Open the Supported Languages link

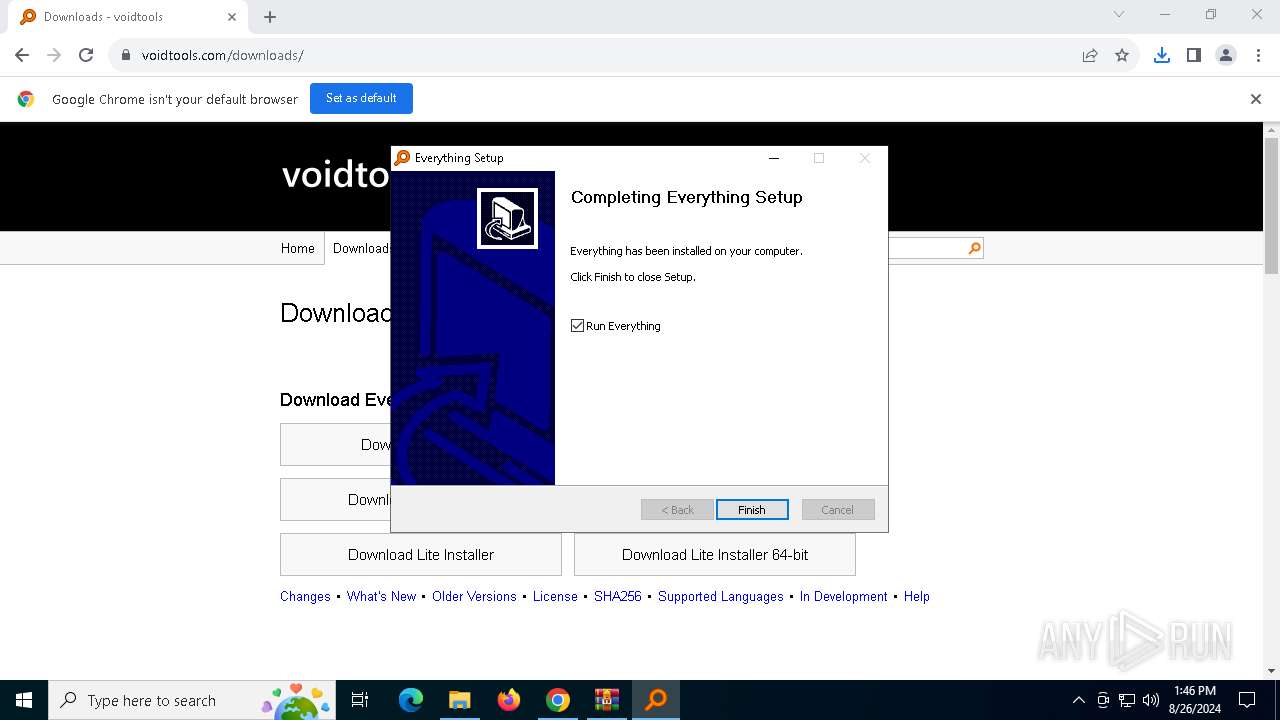click(x=721, y=596)
